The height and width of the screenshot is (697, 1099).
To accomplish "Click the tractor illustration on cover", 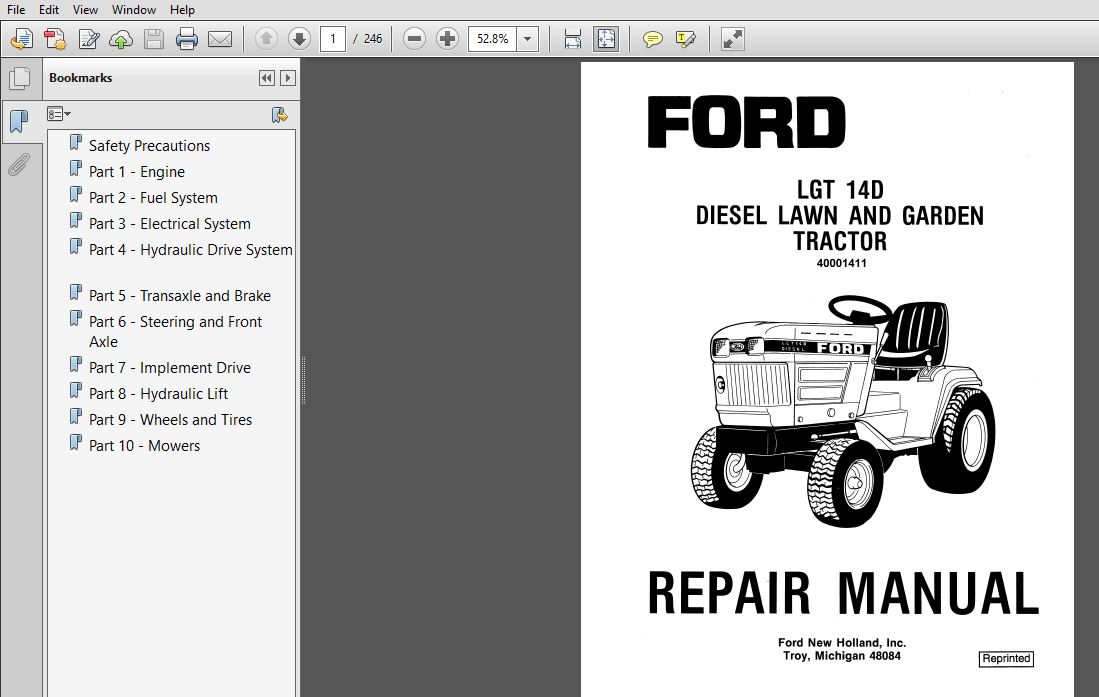I will coord(842,411).
